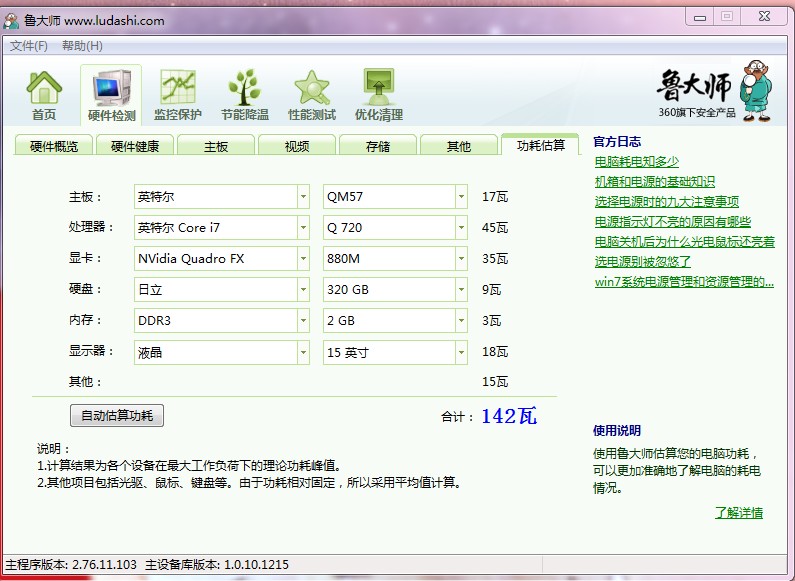The image size is (795, 581).
Task: Minimize the 鲁大师 window
Action: [700, 17]
